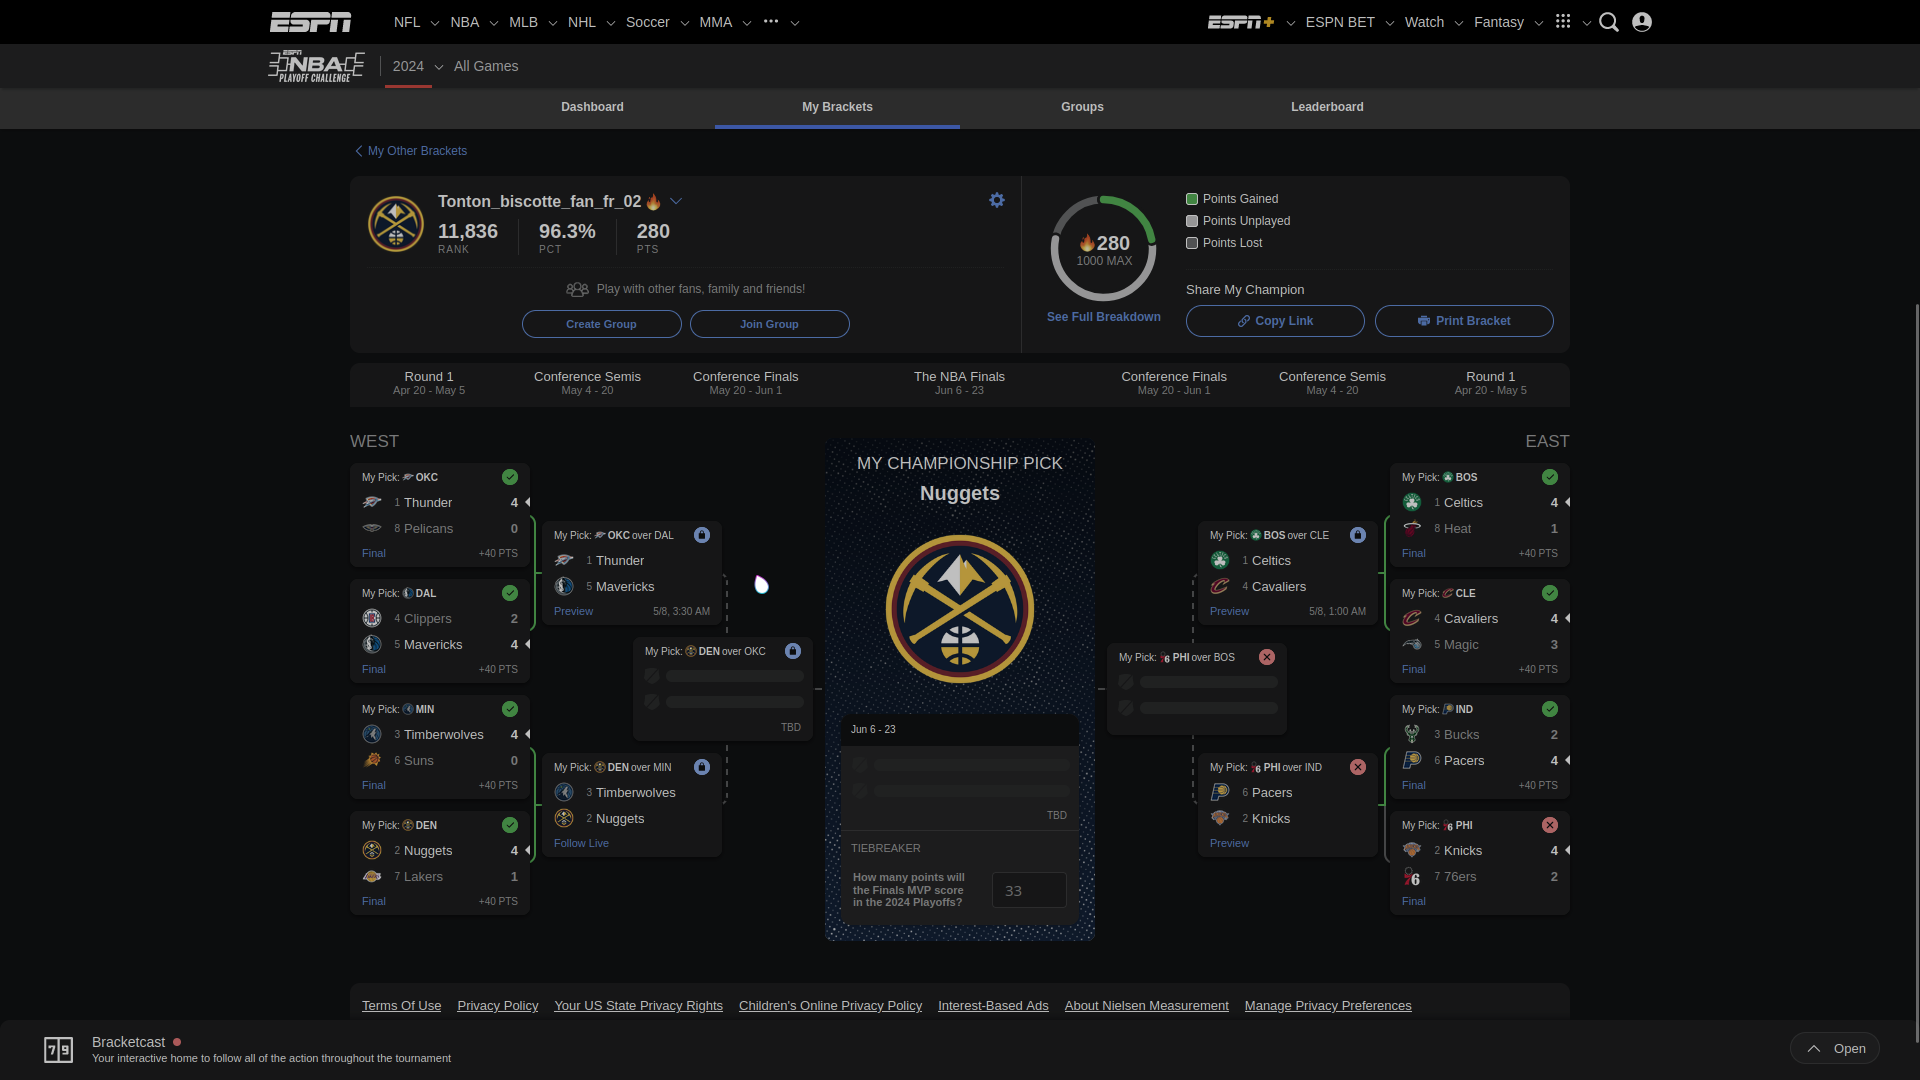The height and width of the screenshot is (1080, 1920).
Task: Click the 280 points progress ring
Action: point(1104,249)
